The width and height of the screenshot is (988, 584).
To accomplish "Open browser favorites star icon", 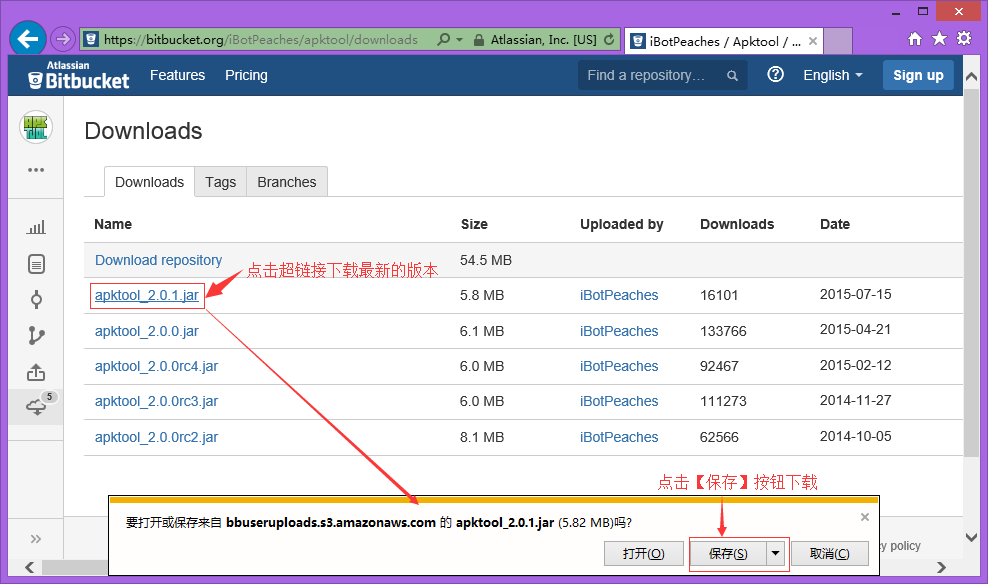I will tap(939, 39).
